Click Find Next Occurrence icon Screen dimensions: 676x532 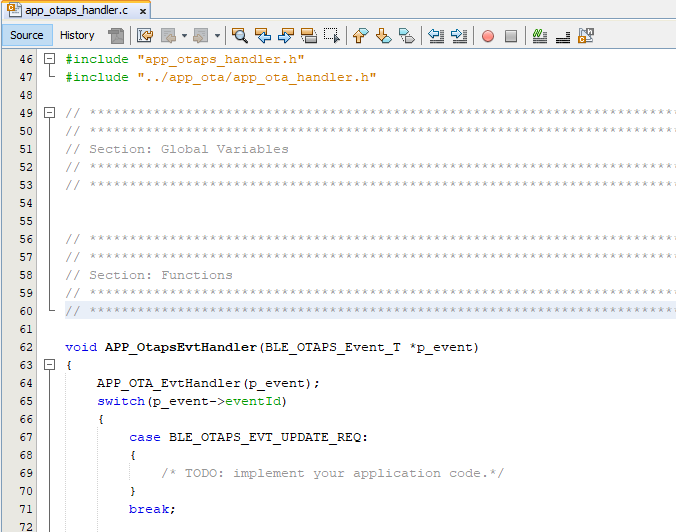(x=285, y=35)
